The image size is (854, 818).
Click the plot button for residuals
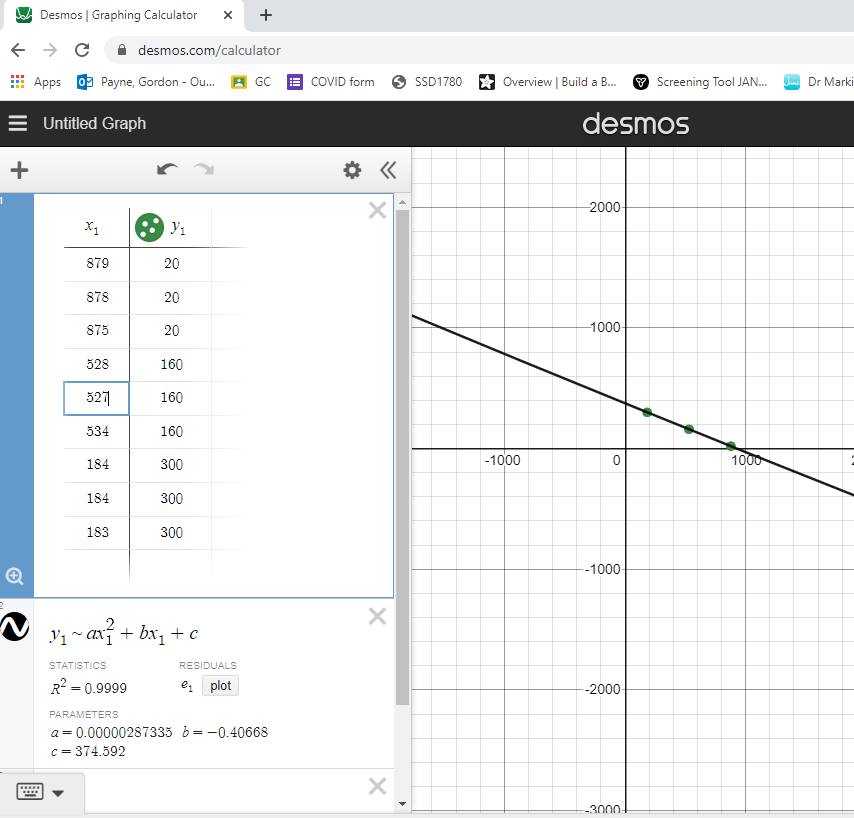[220, 685]
